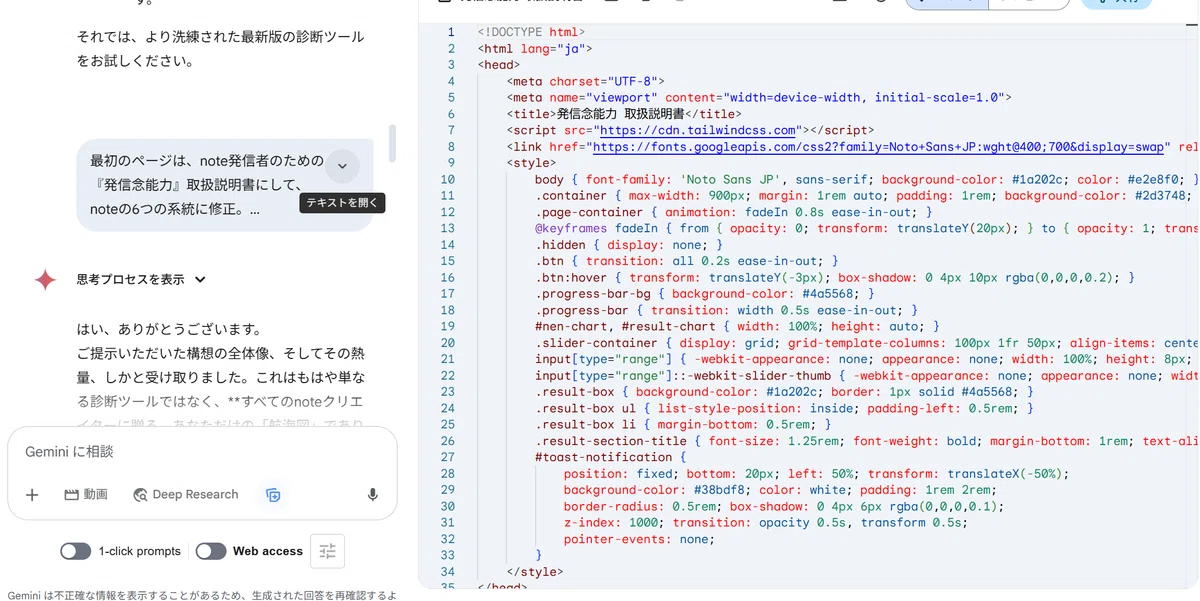Click the '.slider-container' CSS rule line

866,343
